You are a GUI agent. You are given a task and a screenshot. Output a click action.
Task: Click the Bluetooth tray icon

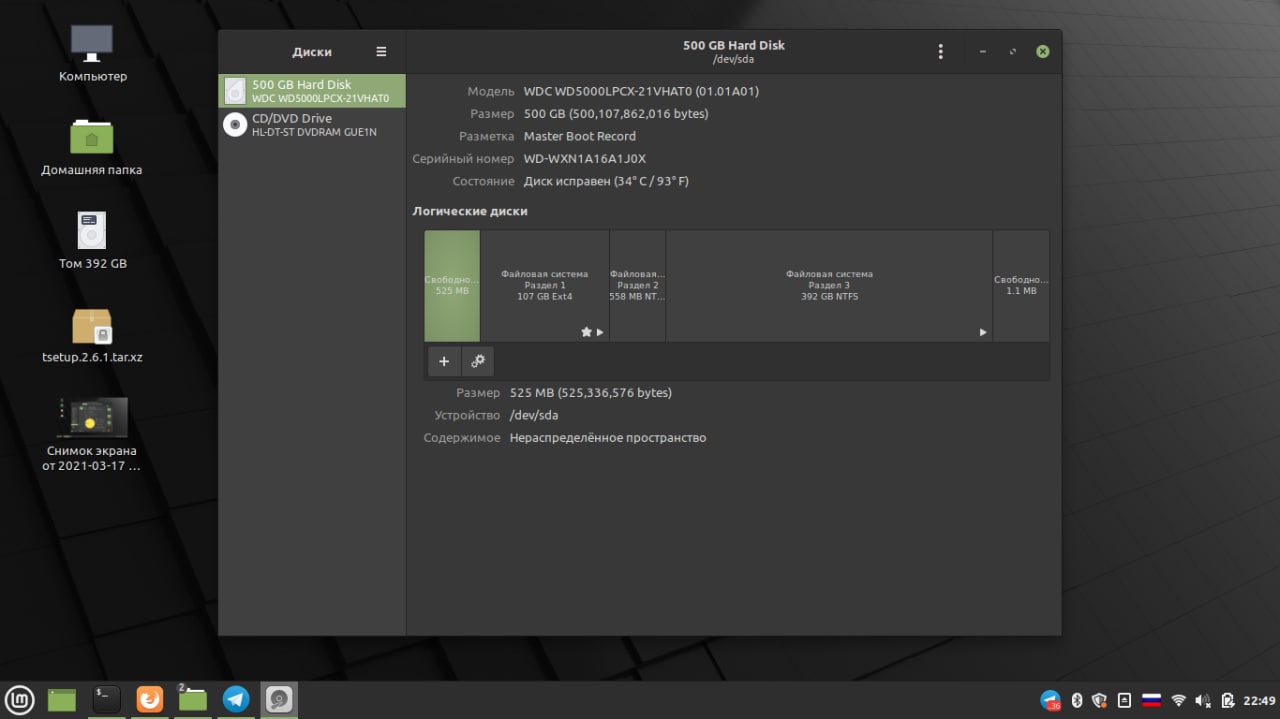click(x=1077, y=700)
